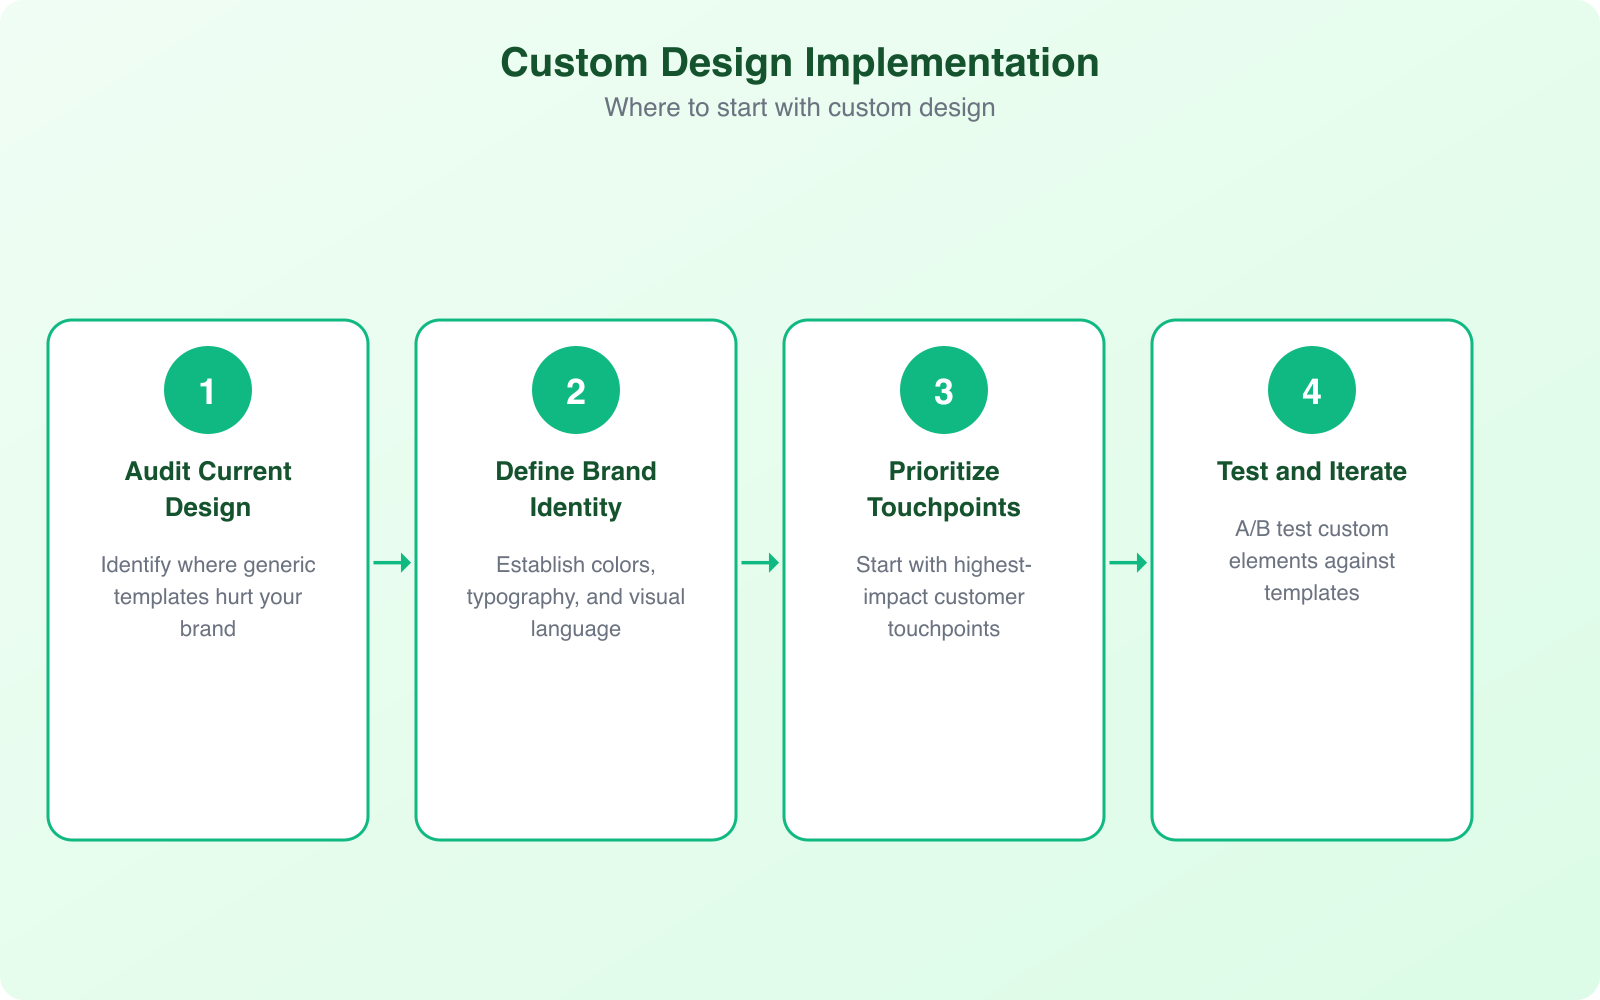Screen dimensions: 1600x1000
Task: Click the subtitle about where to start
Action: tap(799, 108)
